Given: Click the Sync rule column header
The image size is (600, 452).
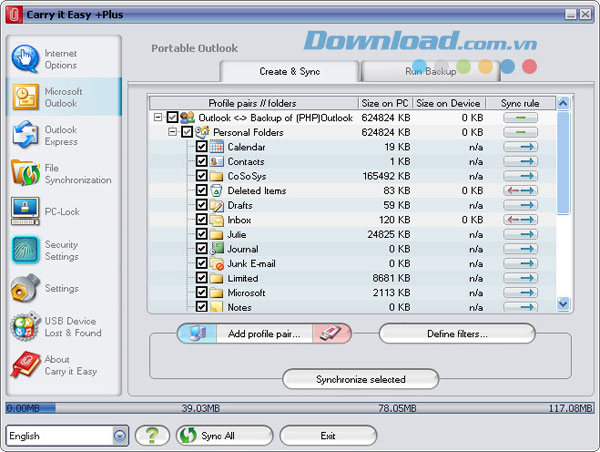Looking at the screenshot, I should click(x=520, y=103).
